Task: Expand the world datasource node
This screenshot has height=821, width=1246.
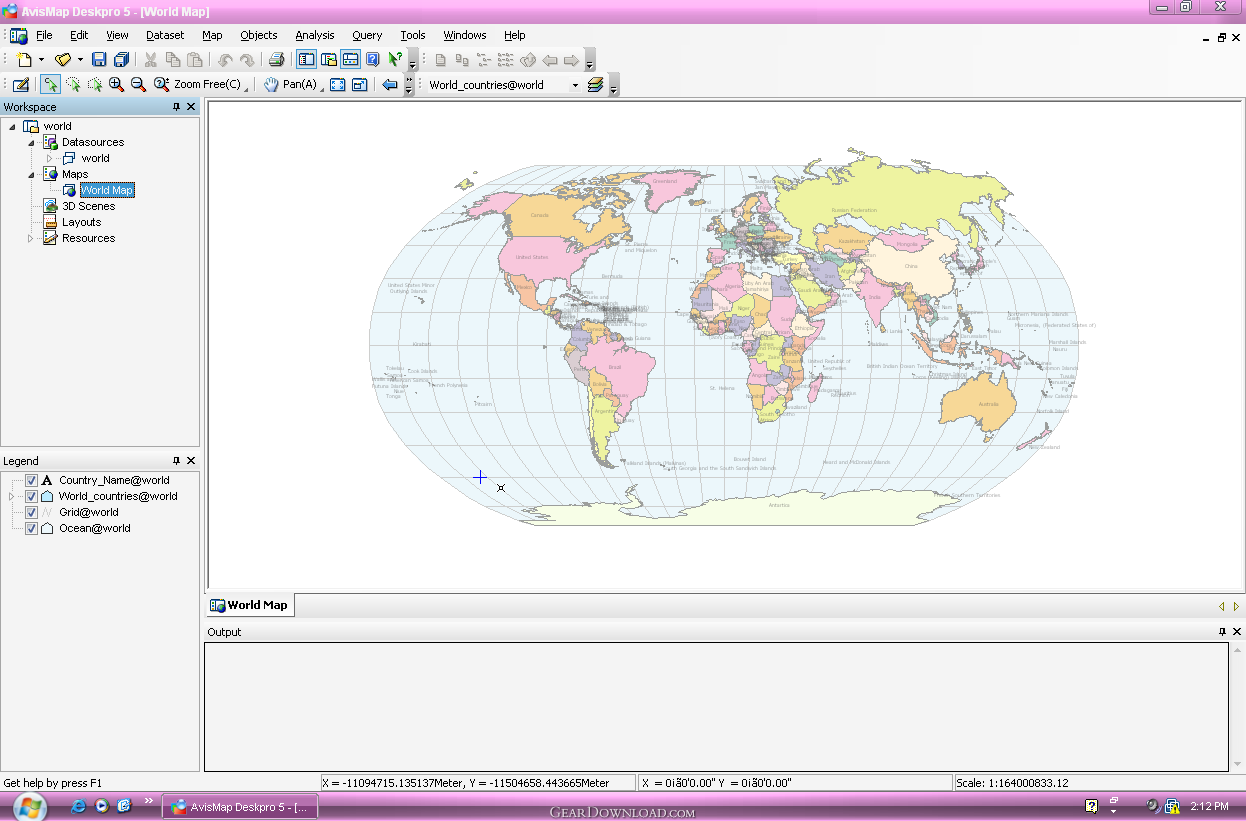Action: pyautogui.click(x=49, y=158)
